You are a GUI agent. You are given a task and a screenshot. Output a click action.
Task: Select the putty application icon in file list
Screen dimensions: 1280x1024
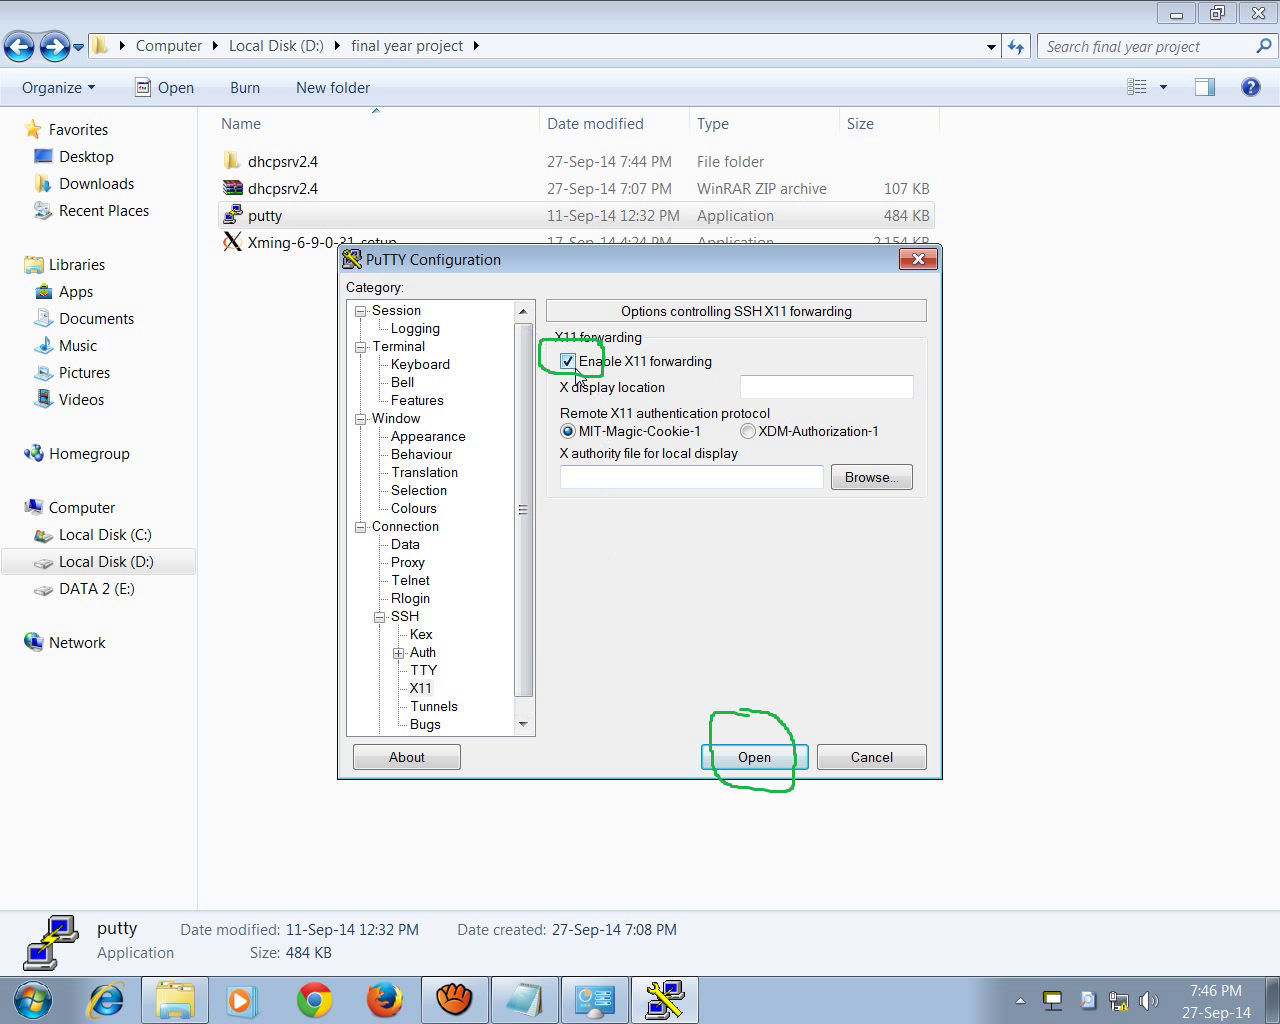click(x=232, y=215)
